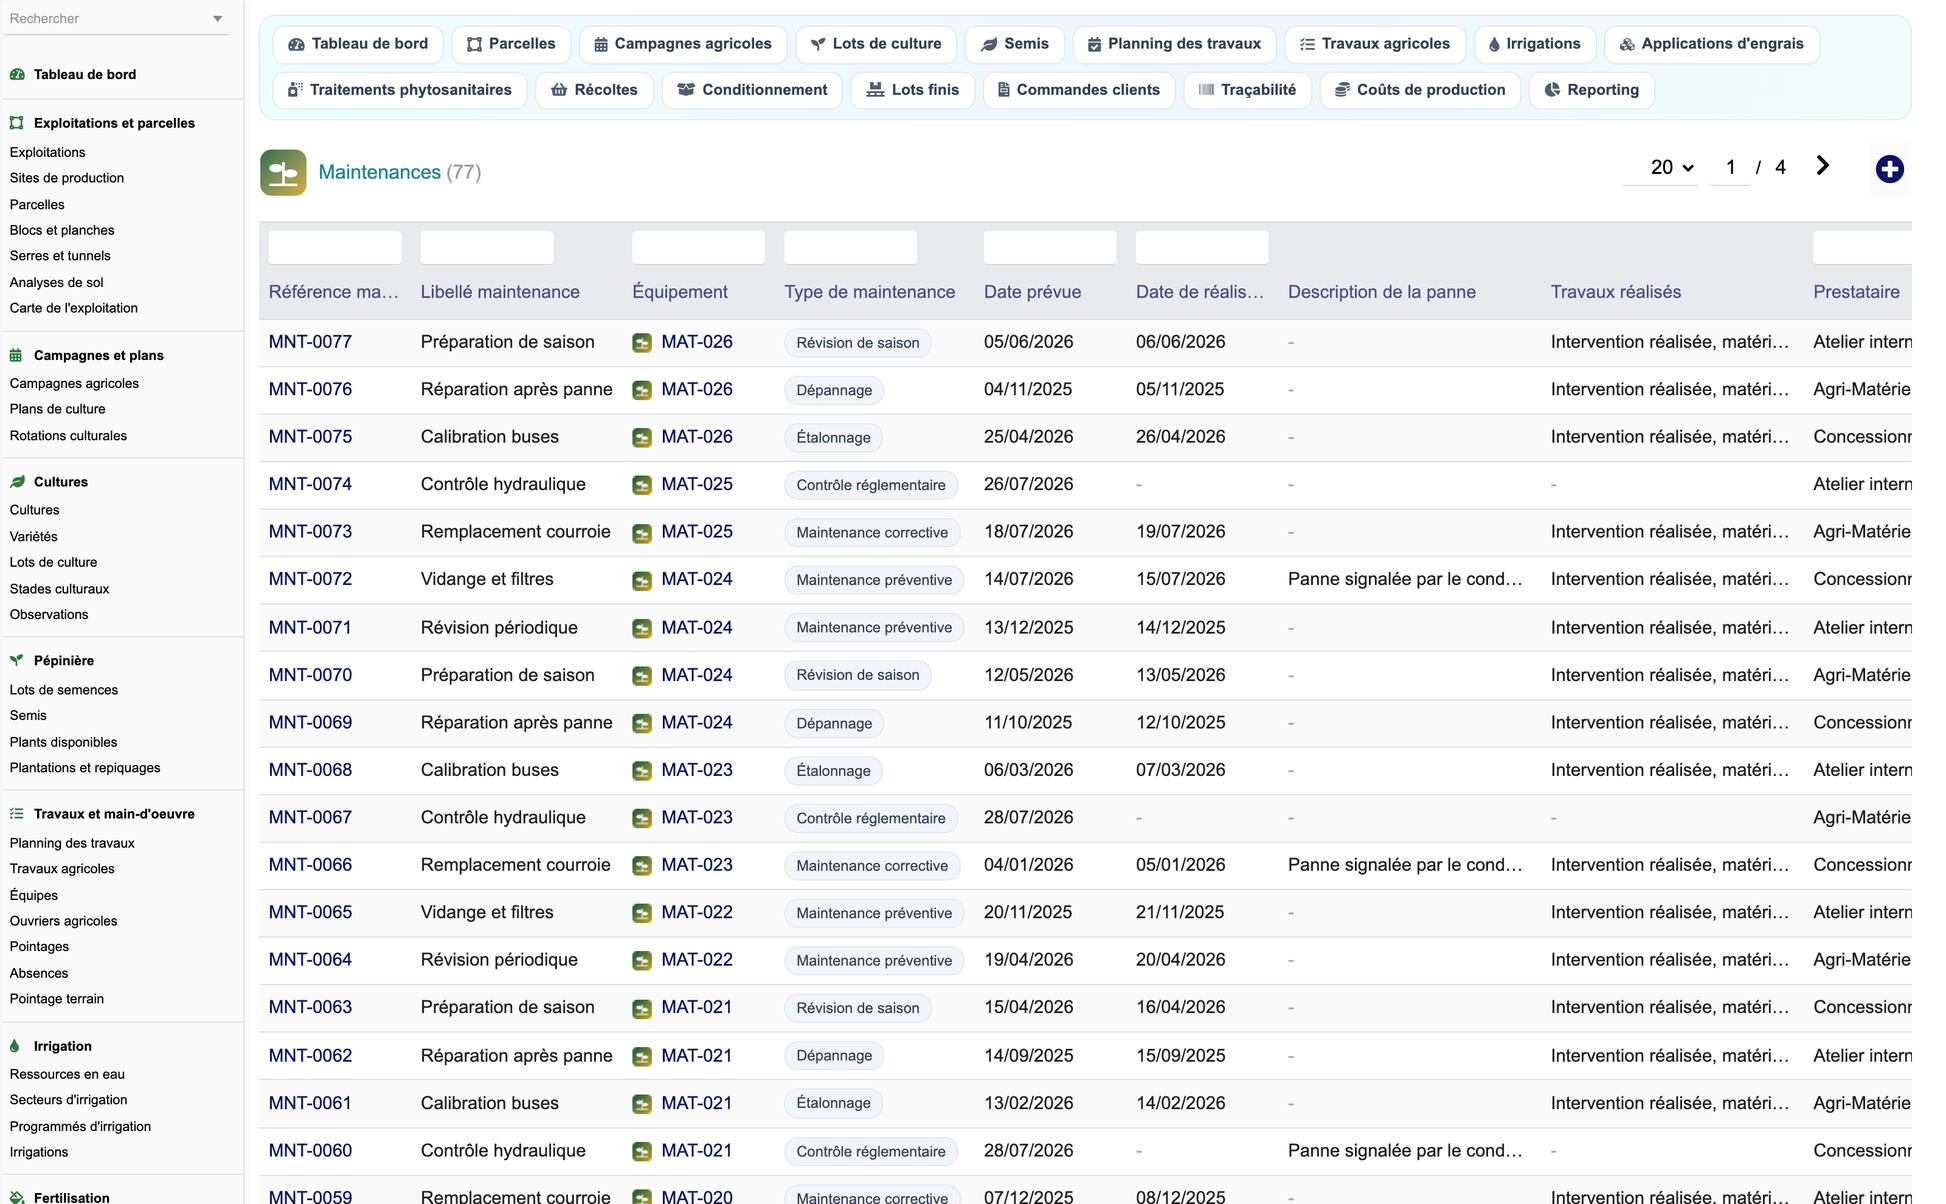Open equipment MAT-022 in MNT-0064 row
1946x1204 pixels.
pos(697,960)
